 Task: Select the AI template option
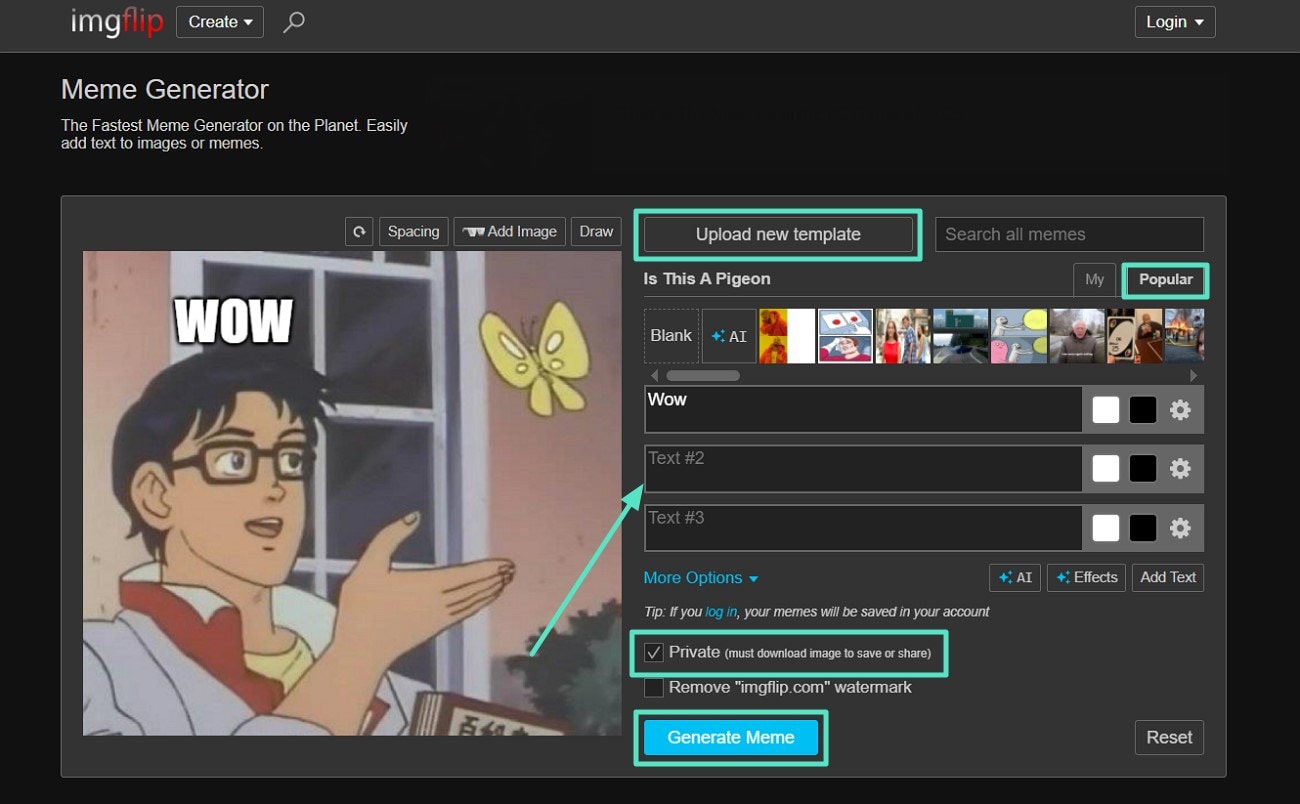(729, 336)
